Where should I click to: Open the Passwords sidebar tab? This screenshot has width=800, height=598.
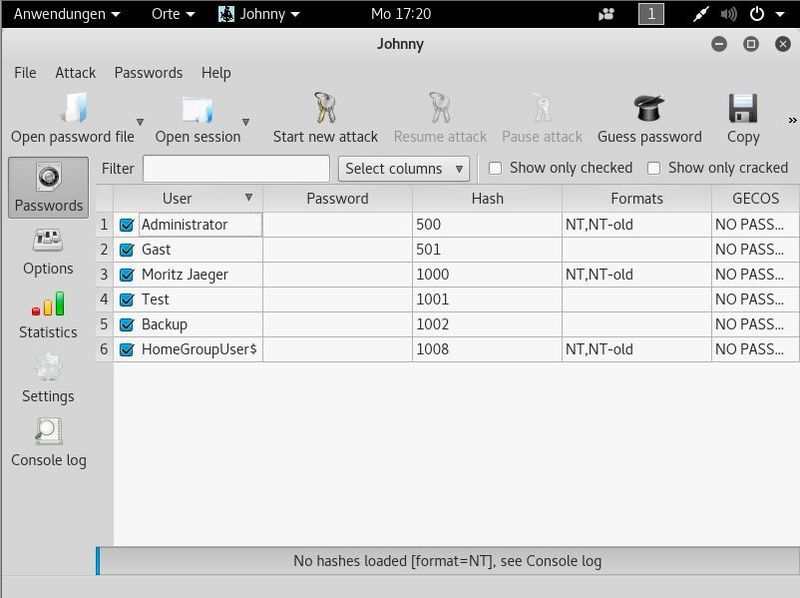pyautogui.click(x=48, y=188)
